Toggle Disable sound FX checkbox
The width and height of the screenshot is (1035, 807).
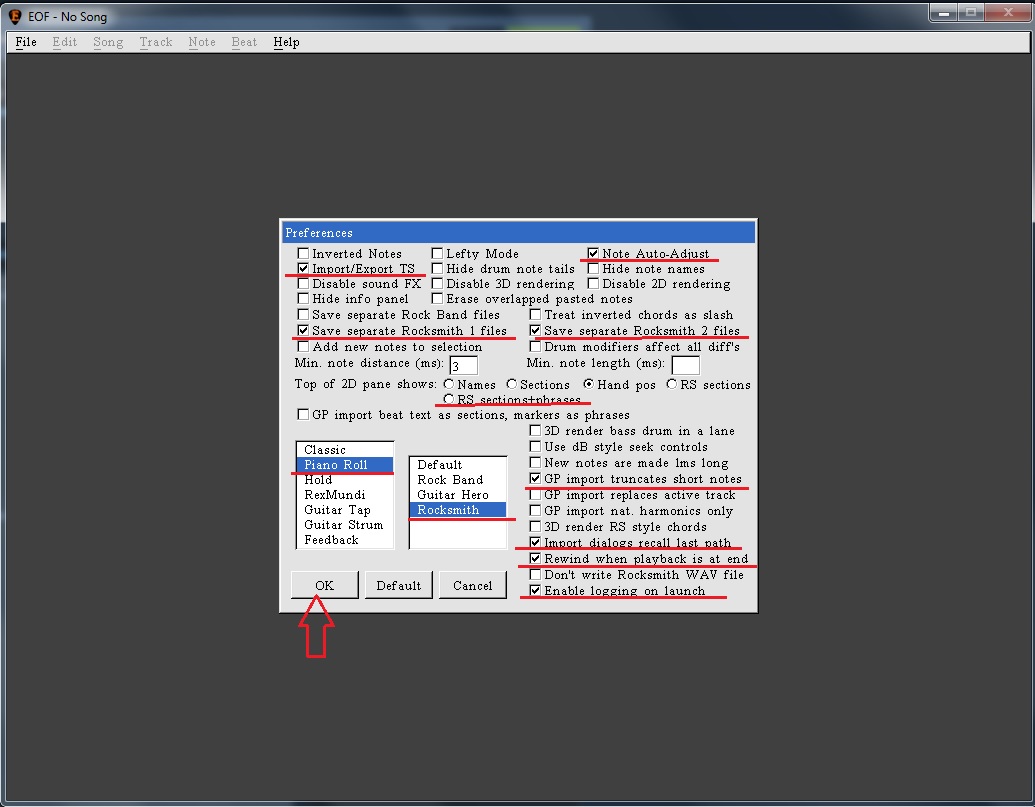[x=303, y=284]
